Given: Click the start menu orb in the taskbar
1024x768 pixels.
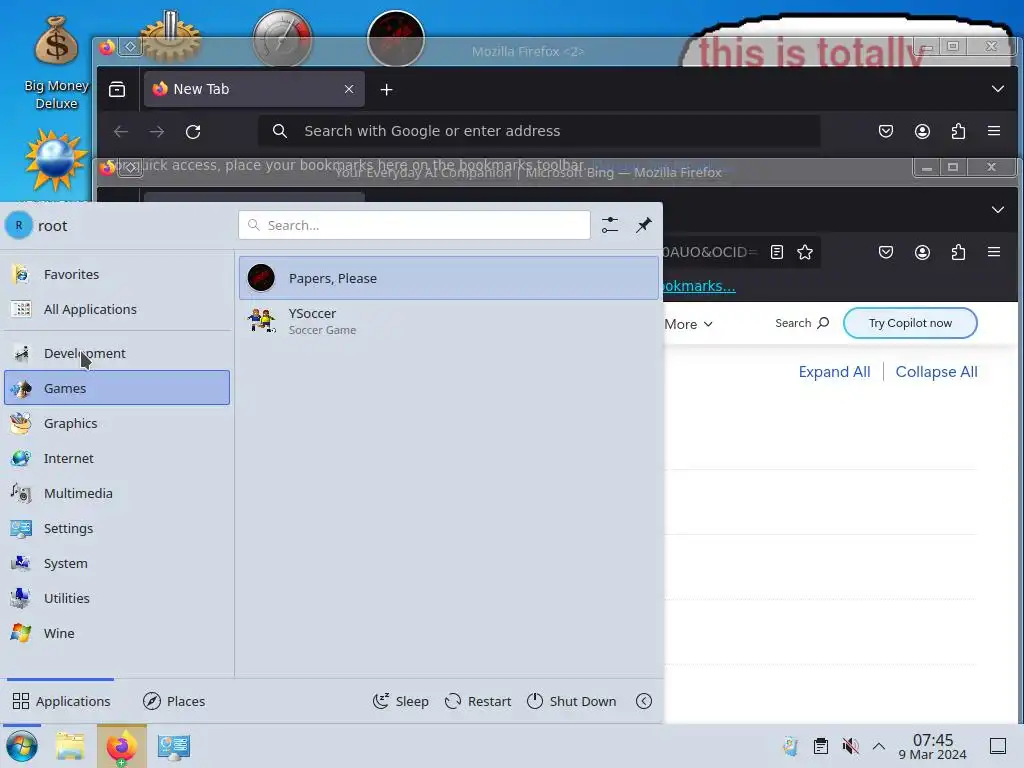Looking at the screenshot, I should point(22,746).
